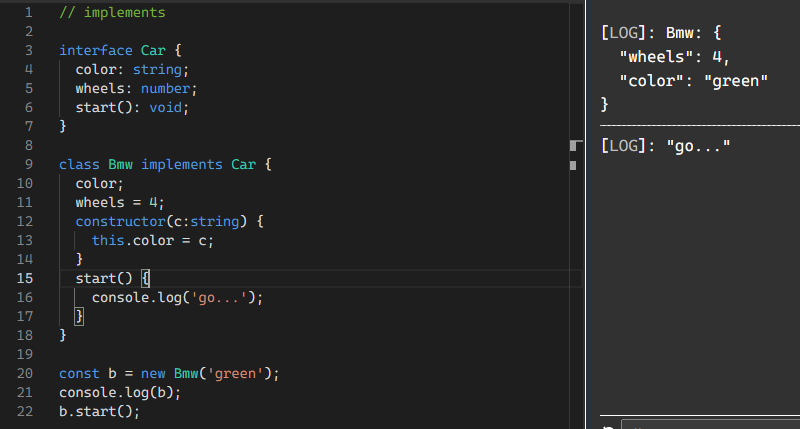The image size is (800, 429).
Task: Click 'constructor(c:string) {' line
Action: [x=169, y=221]
